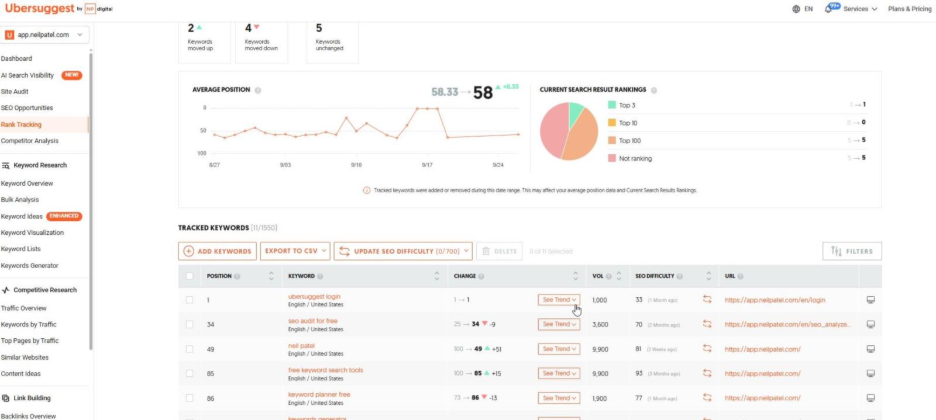Click info icon beside Keyword column header
936x420 pixels.
320,276
